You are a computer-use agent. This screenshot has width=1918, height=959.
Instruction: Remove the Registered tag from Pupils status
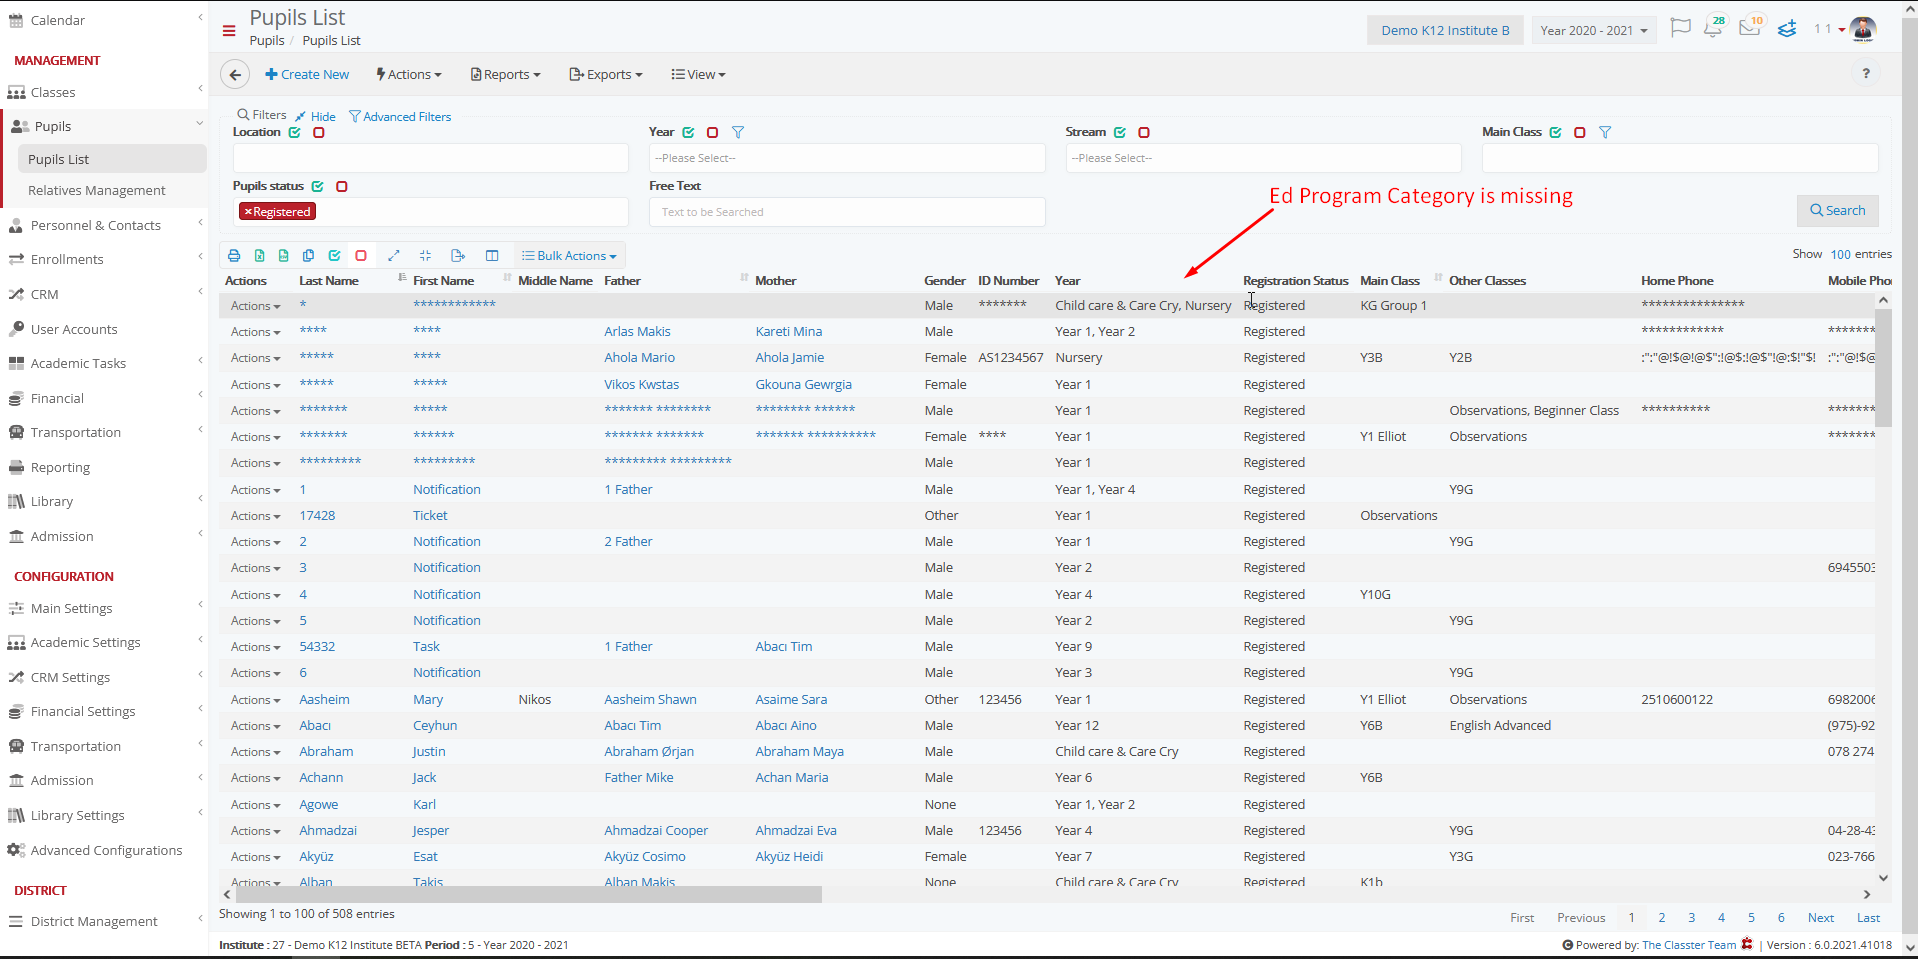(x=248, y=212)
